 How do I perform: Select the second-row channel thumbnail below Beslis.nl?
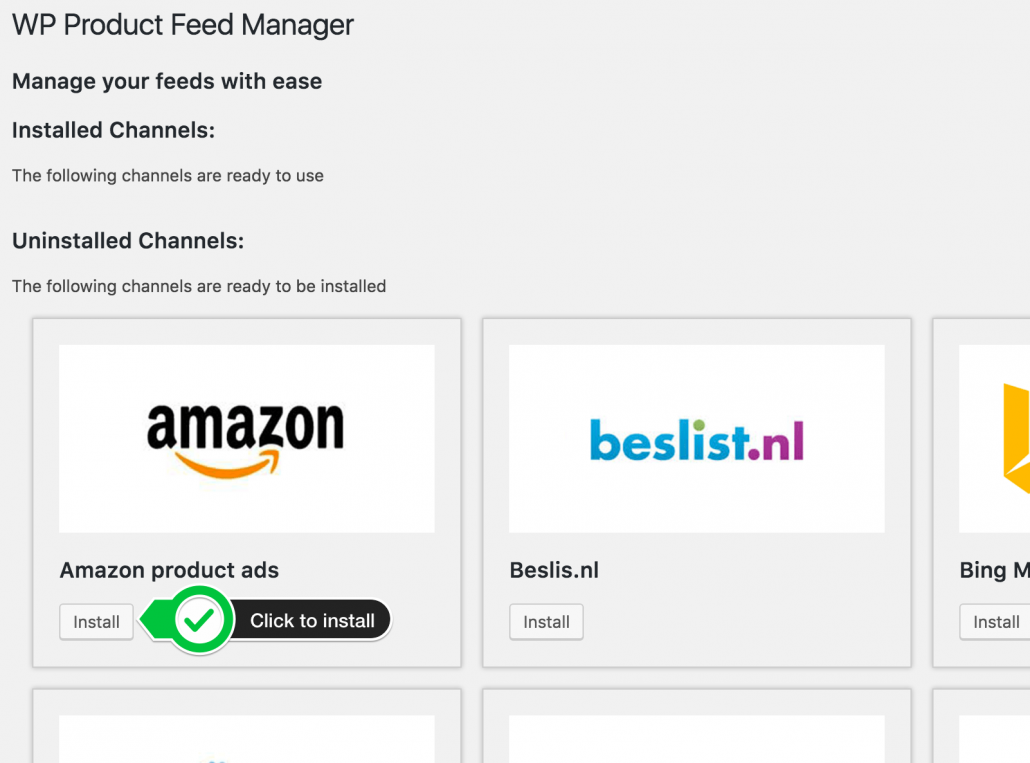696,739
